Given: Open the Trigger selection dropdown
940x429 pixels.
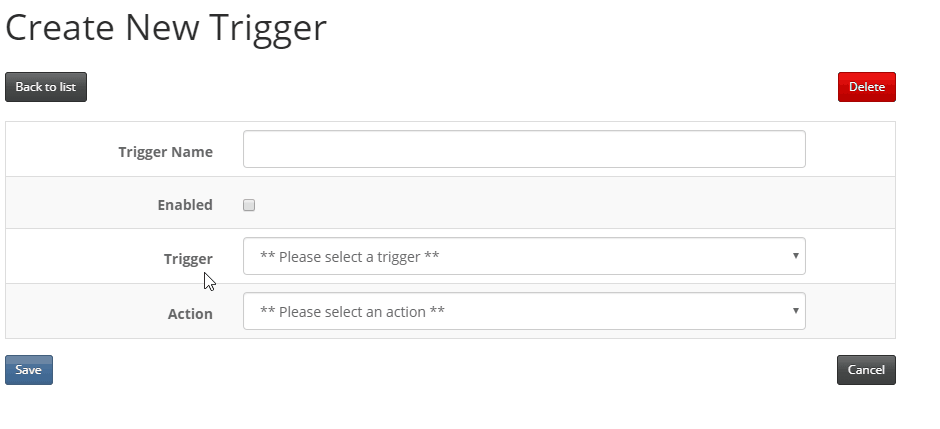Looking at the screenshot, I should 524,256.
